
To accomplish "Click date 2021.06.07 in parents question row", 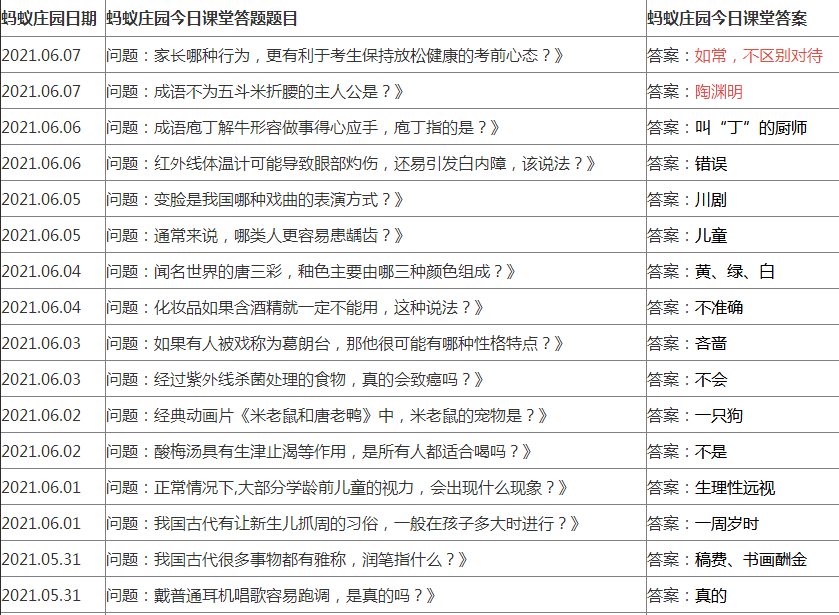I will (41, 55).
